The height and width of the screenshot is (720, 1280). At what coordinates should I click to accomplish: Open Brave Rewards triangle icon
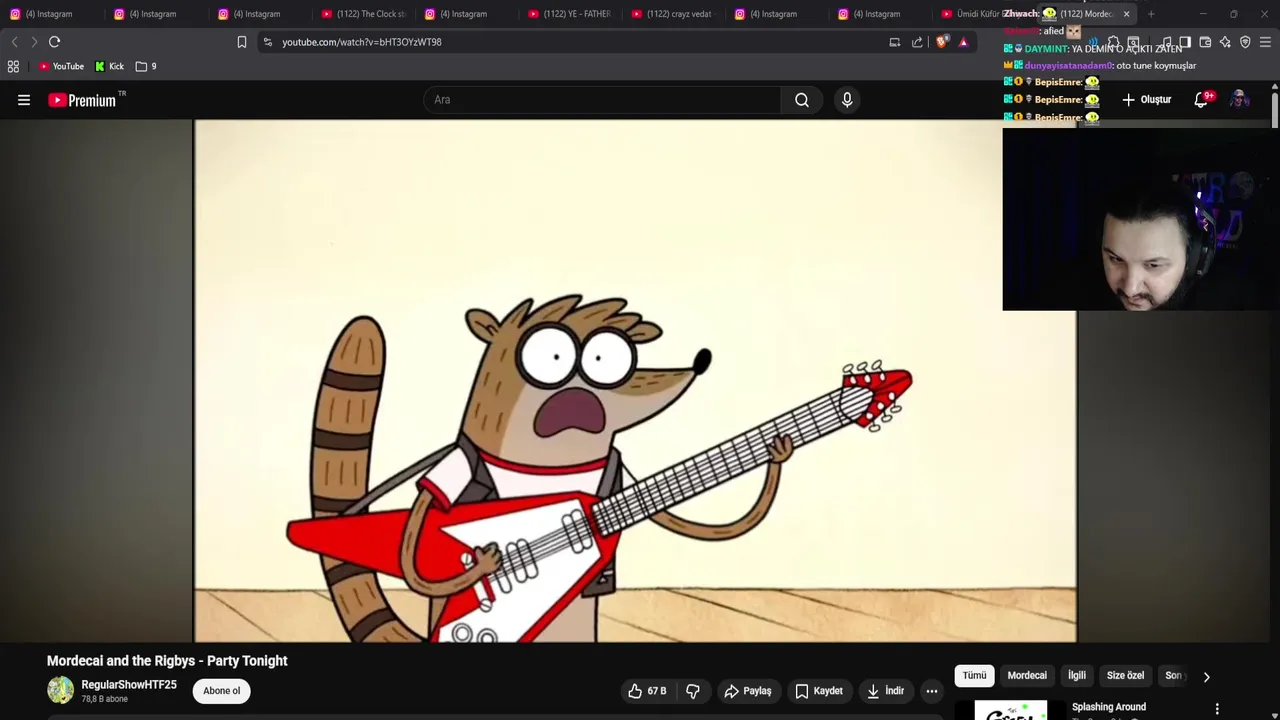pos(963,42)
